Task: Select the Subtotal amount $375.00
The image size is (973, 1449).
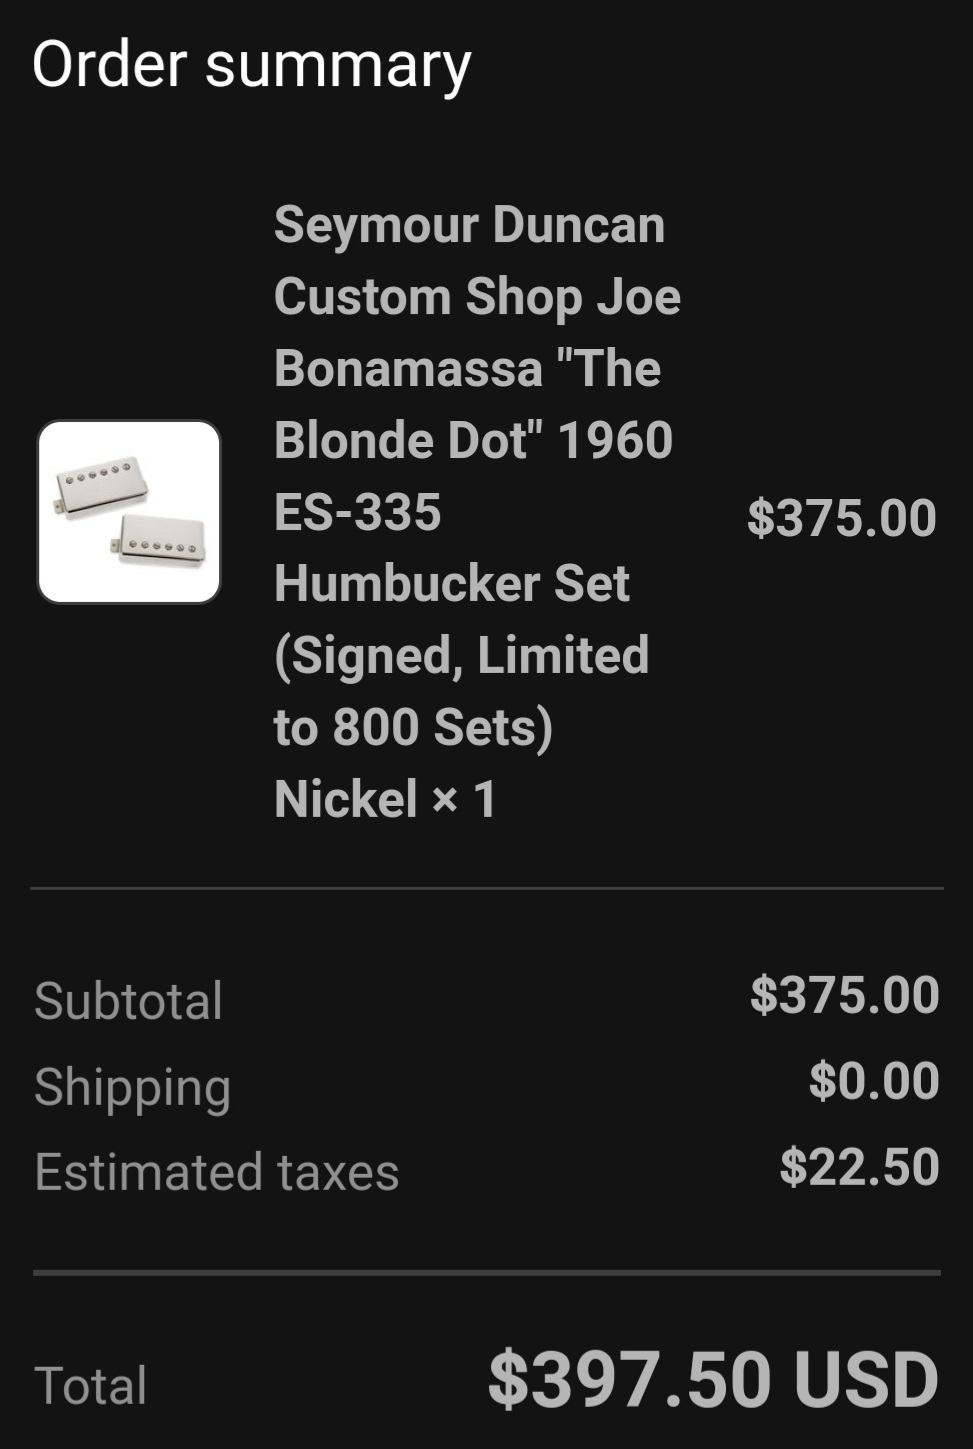Action: coord(845,995)
